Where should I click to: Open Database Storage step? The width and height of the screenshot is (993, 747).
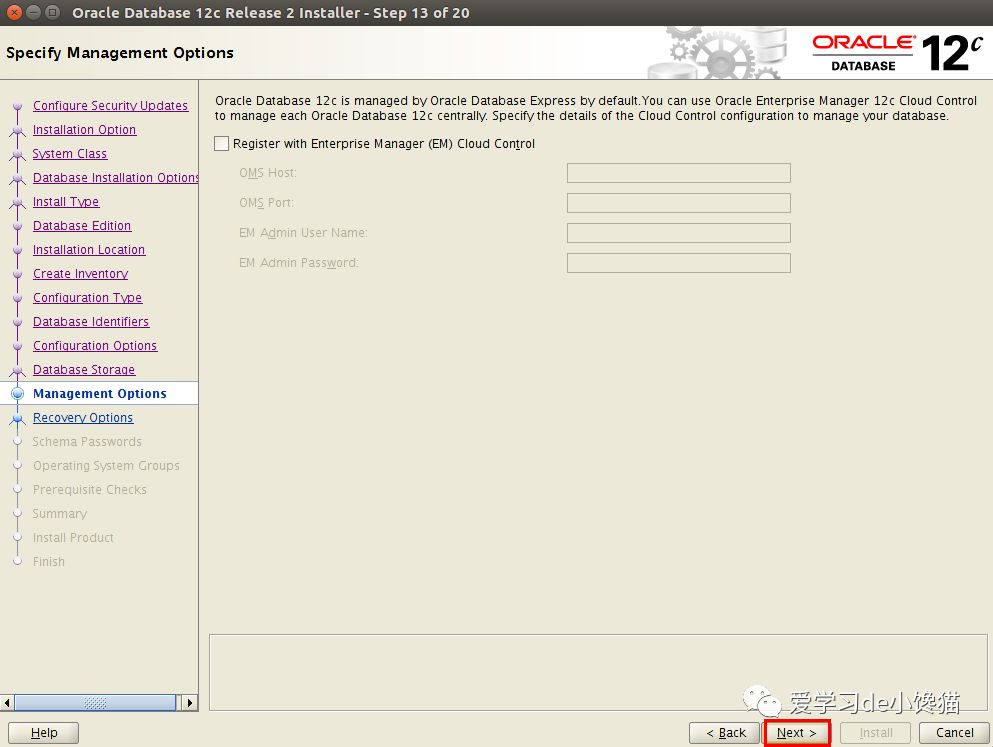84,370
